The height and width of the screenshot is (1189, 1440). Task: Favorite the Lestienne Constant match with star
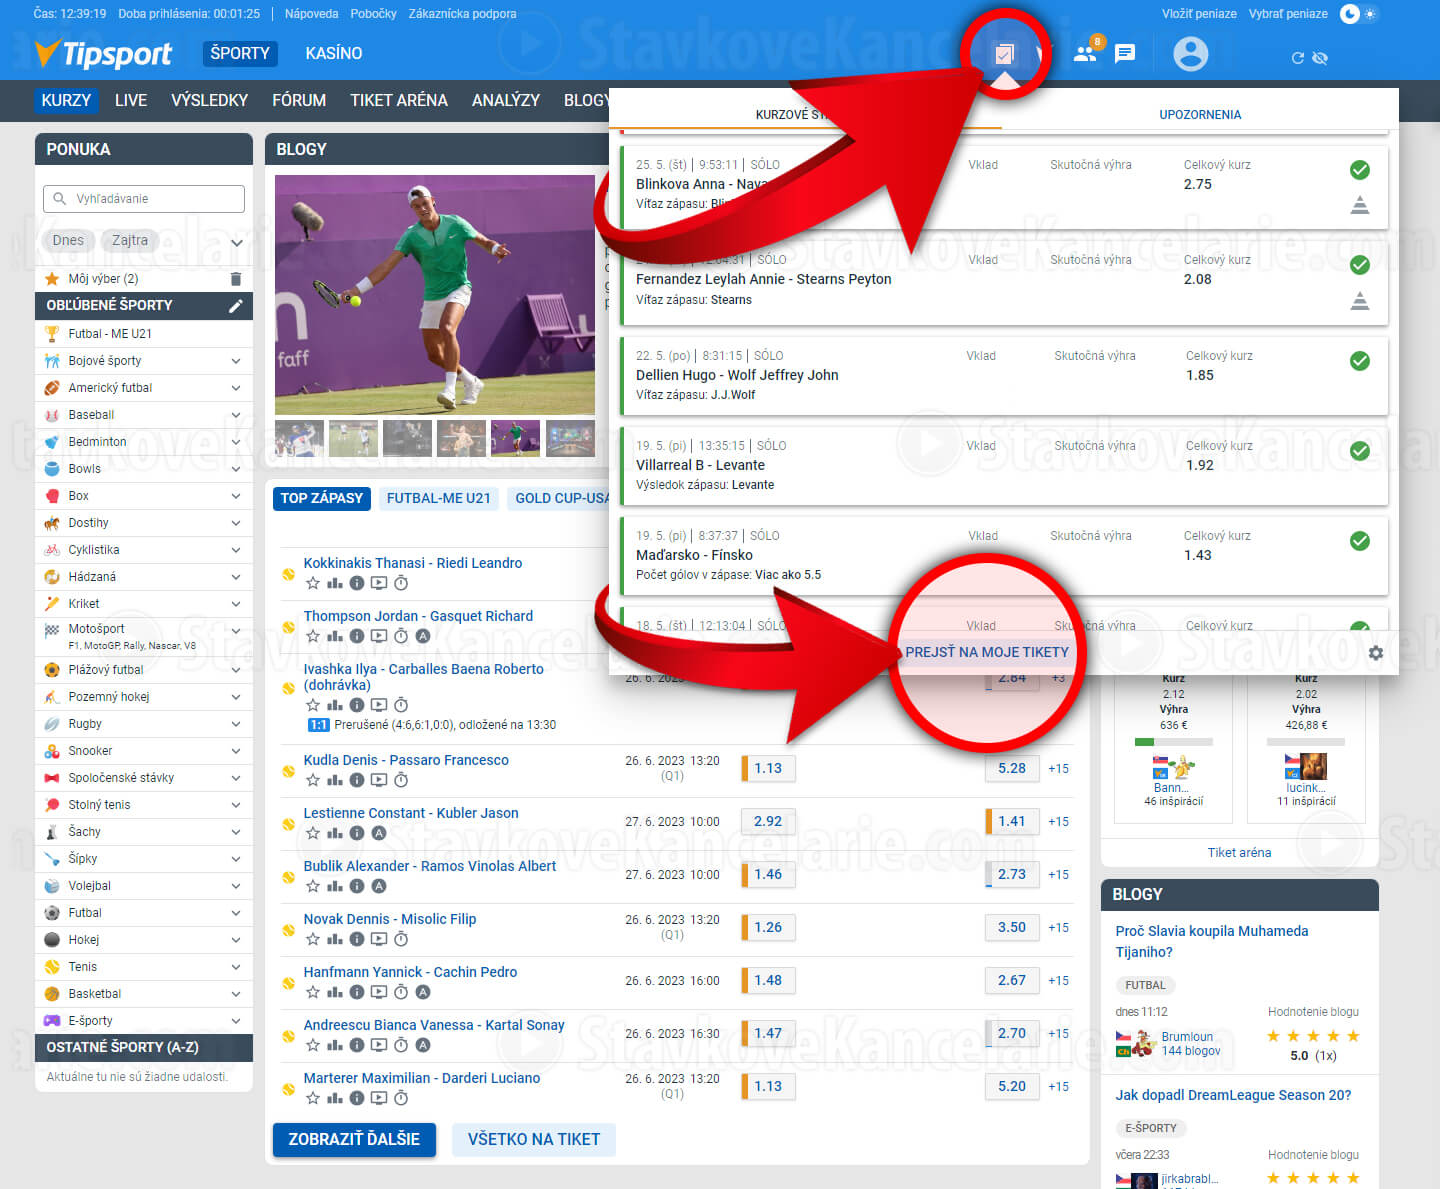click(313, 833)
